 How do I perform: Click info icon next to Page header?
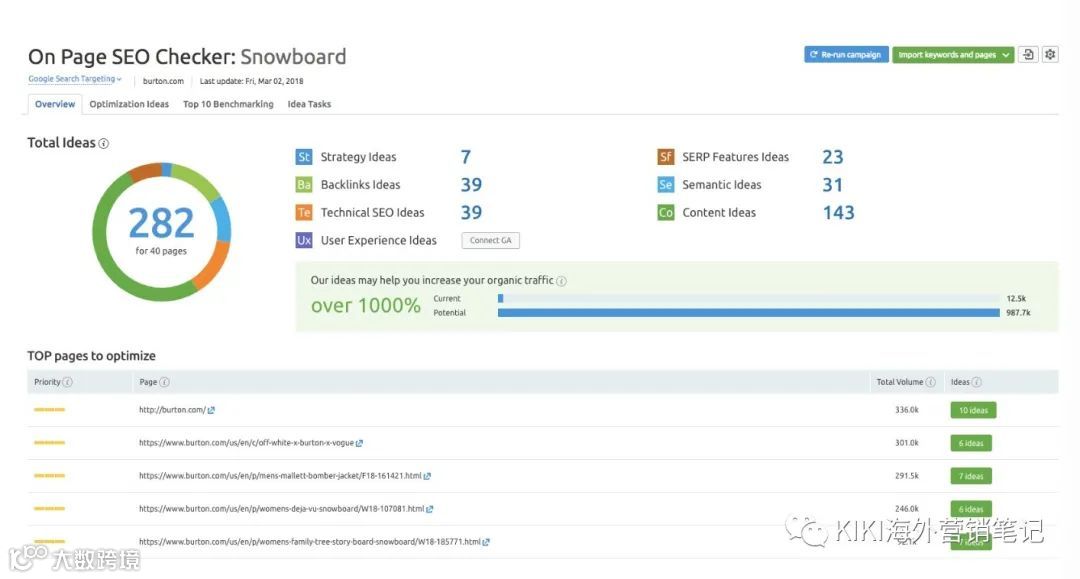pyautogui.click(x=165, y=382)
